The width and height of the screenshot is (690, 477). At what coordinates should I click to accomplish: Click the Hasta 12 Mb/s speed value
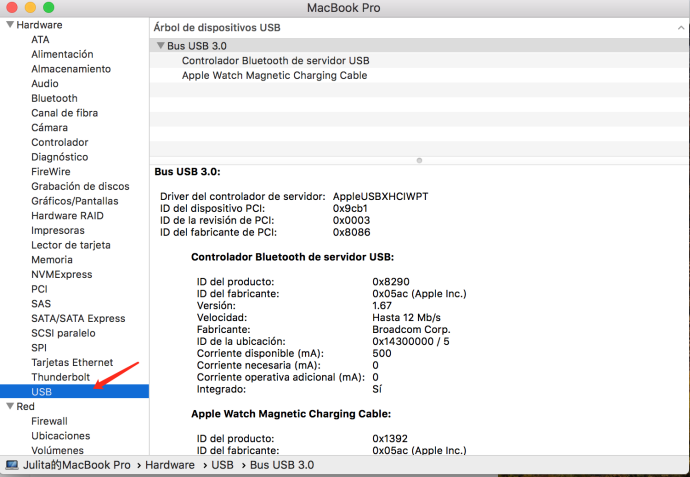click(x=406, y=317)
